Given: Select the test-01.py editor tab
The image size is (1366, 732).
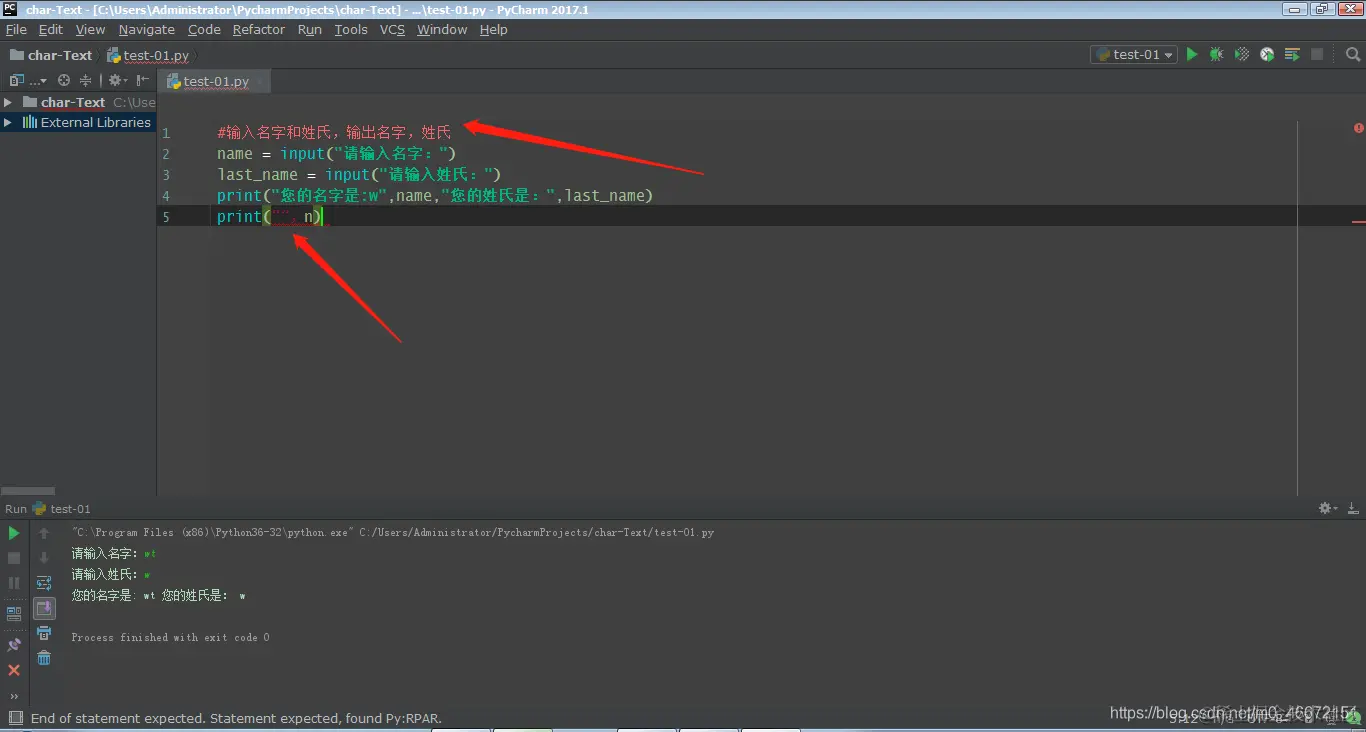Looking at the screenshot, I should pyautogui.click(x=216, y=81).
